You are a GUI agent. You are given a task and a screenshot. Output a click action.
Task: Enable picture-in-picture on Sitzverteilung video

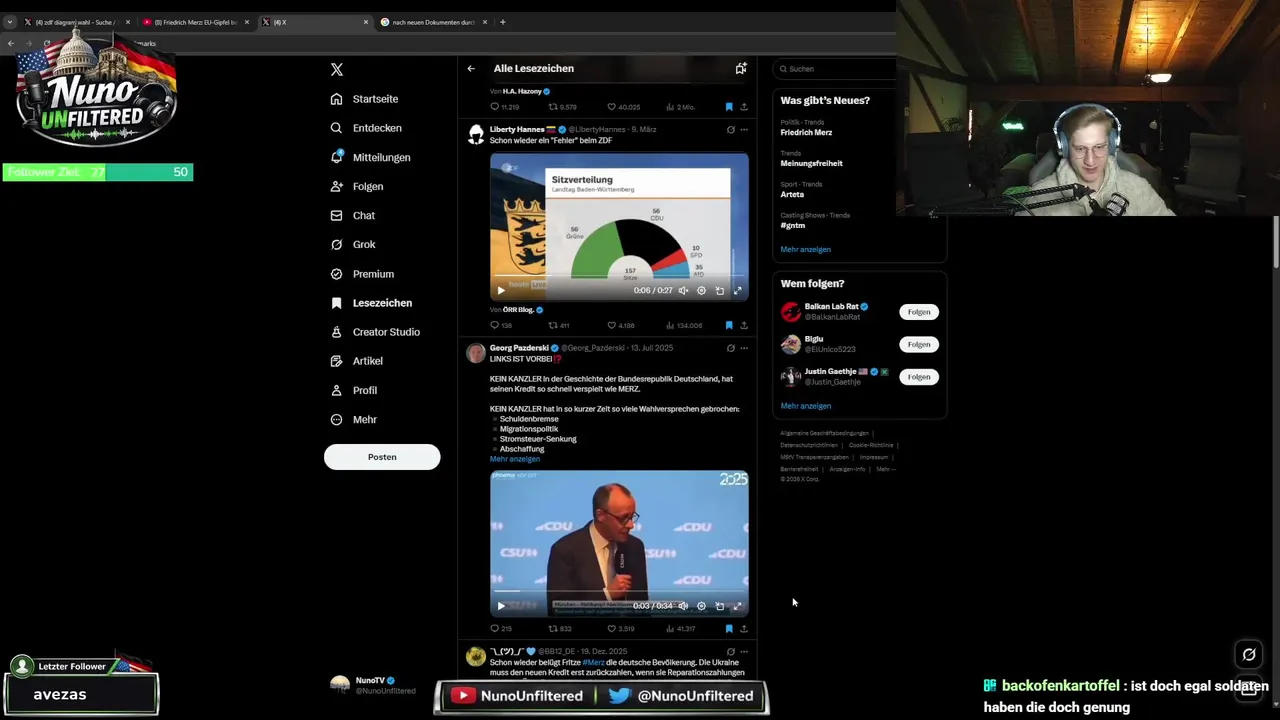[x=719, y=291]
